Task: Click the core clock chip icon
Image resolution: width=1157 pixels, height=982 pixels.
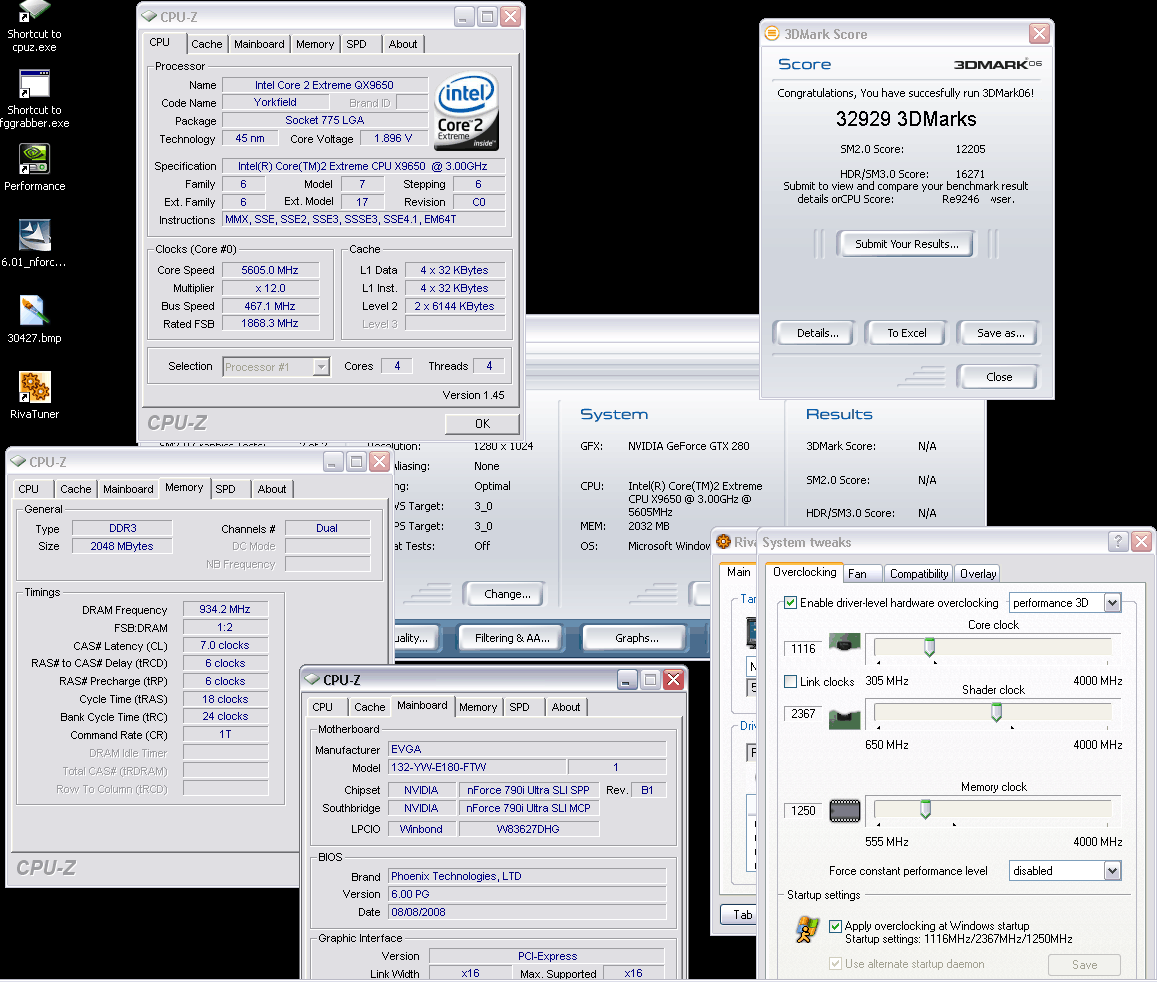Action: [845, 643]
